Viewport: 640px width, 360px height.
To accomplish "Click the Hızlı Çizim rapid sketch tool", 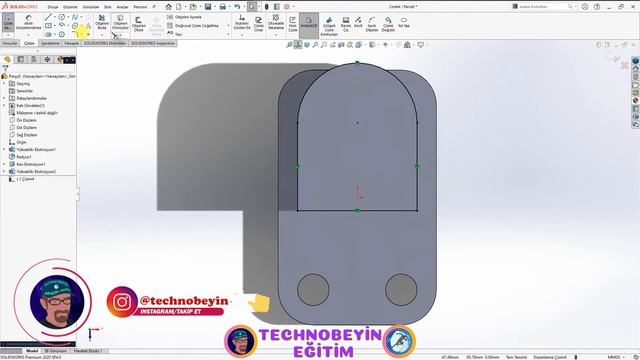I will 293,24.
